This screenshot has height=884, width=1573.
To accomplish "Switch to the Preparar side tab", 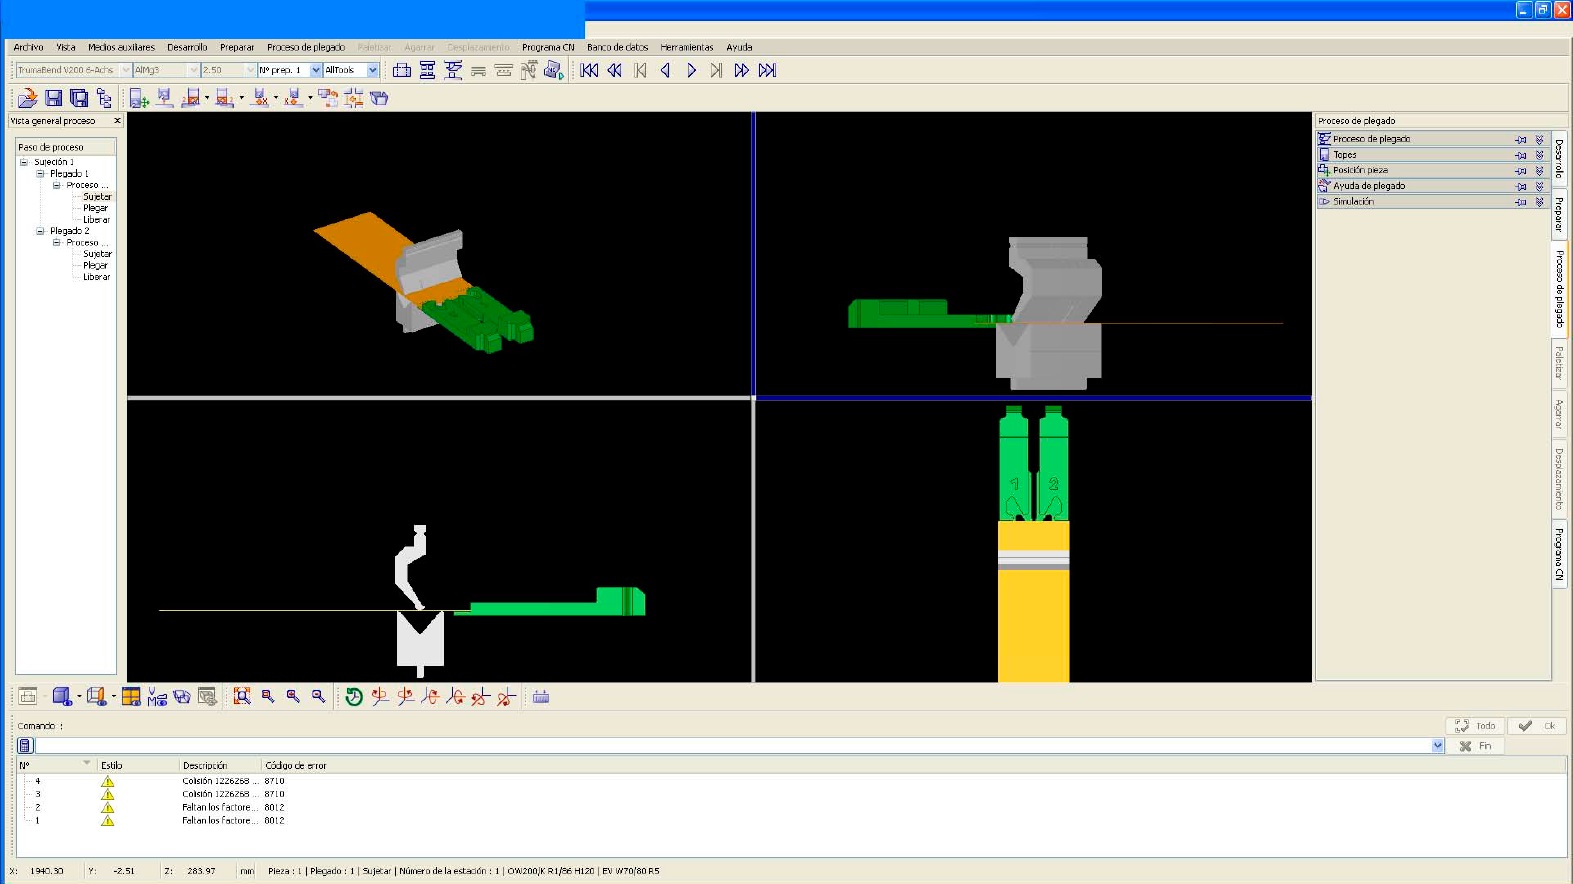I will pos(1559,214).
